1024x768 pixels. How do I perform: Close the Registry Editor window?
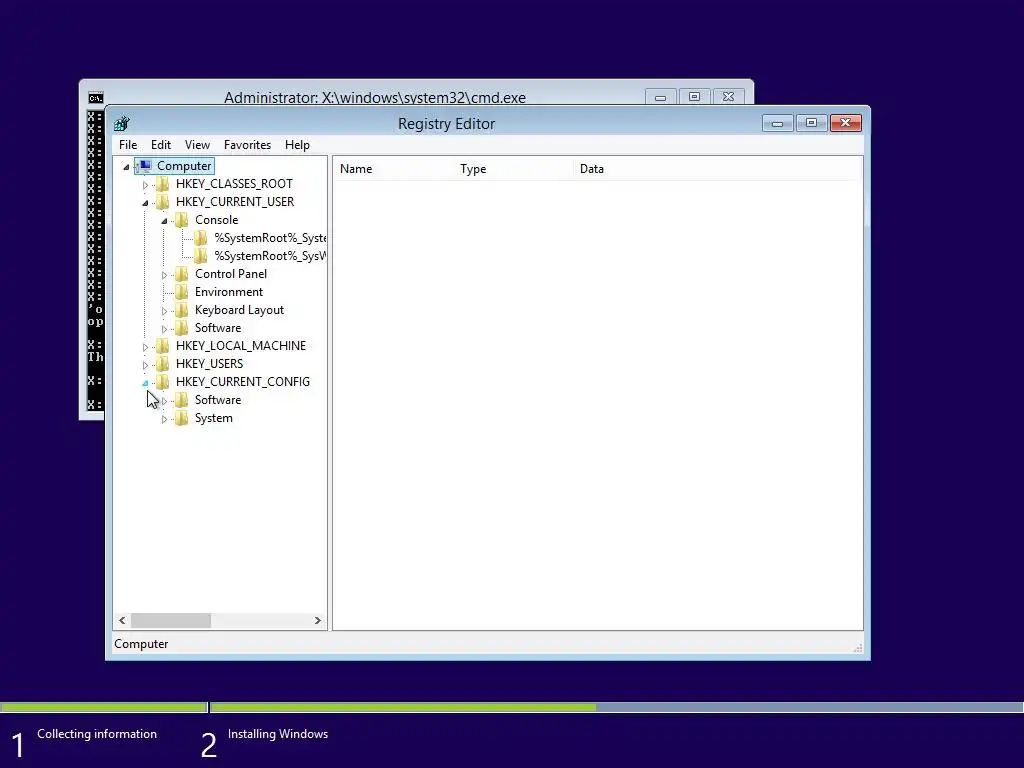(x=846, y=123)
